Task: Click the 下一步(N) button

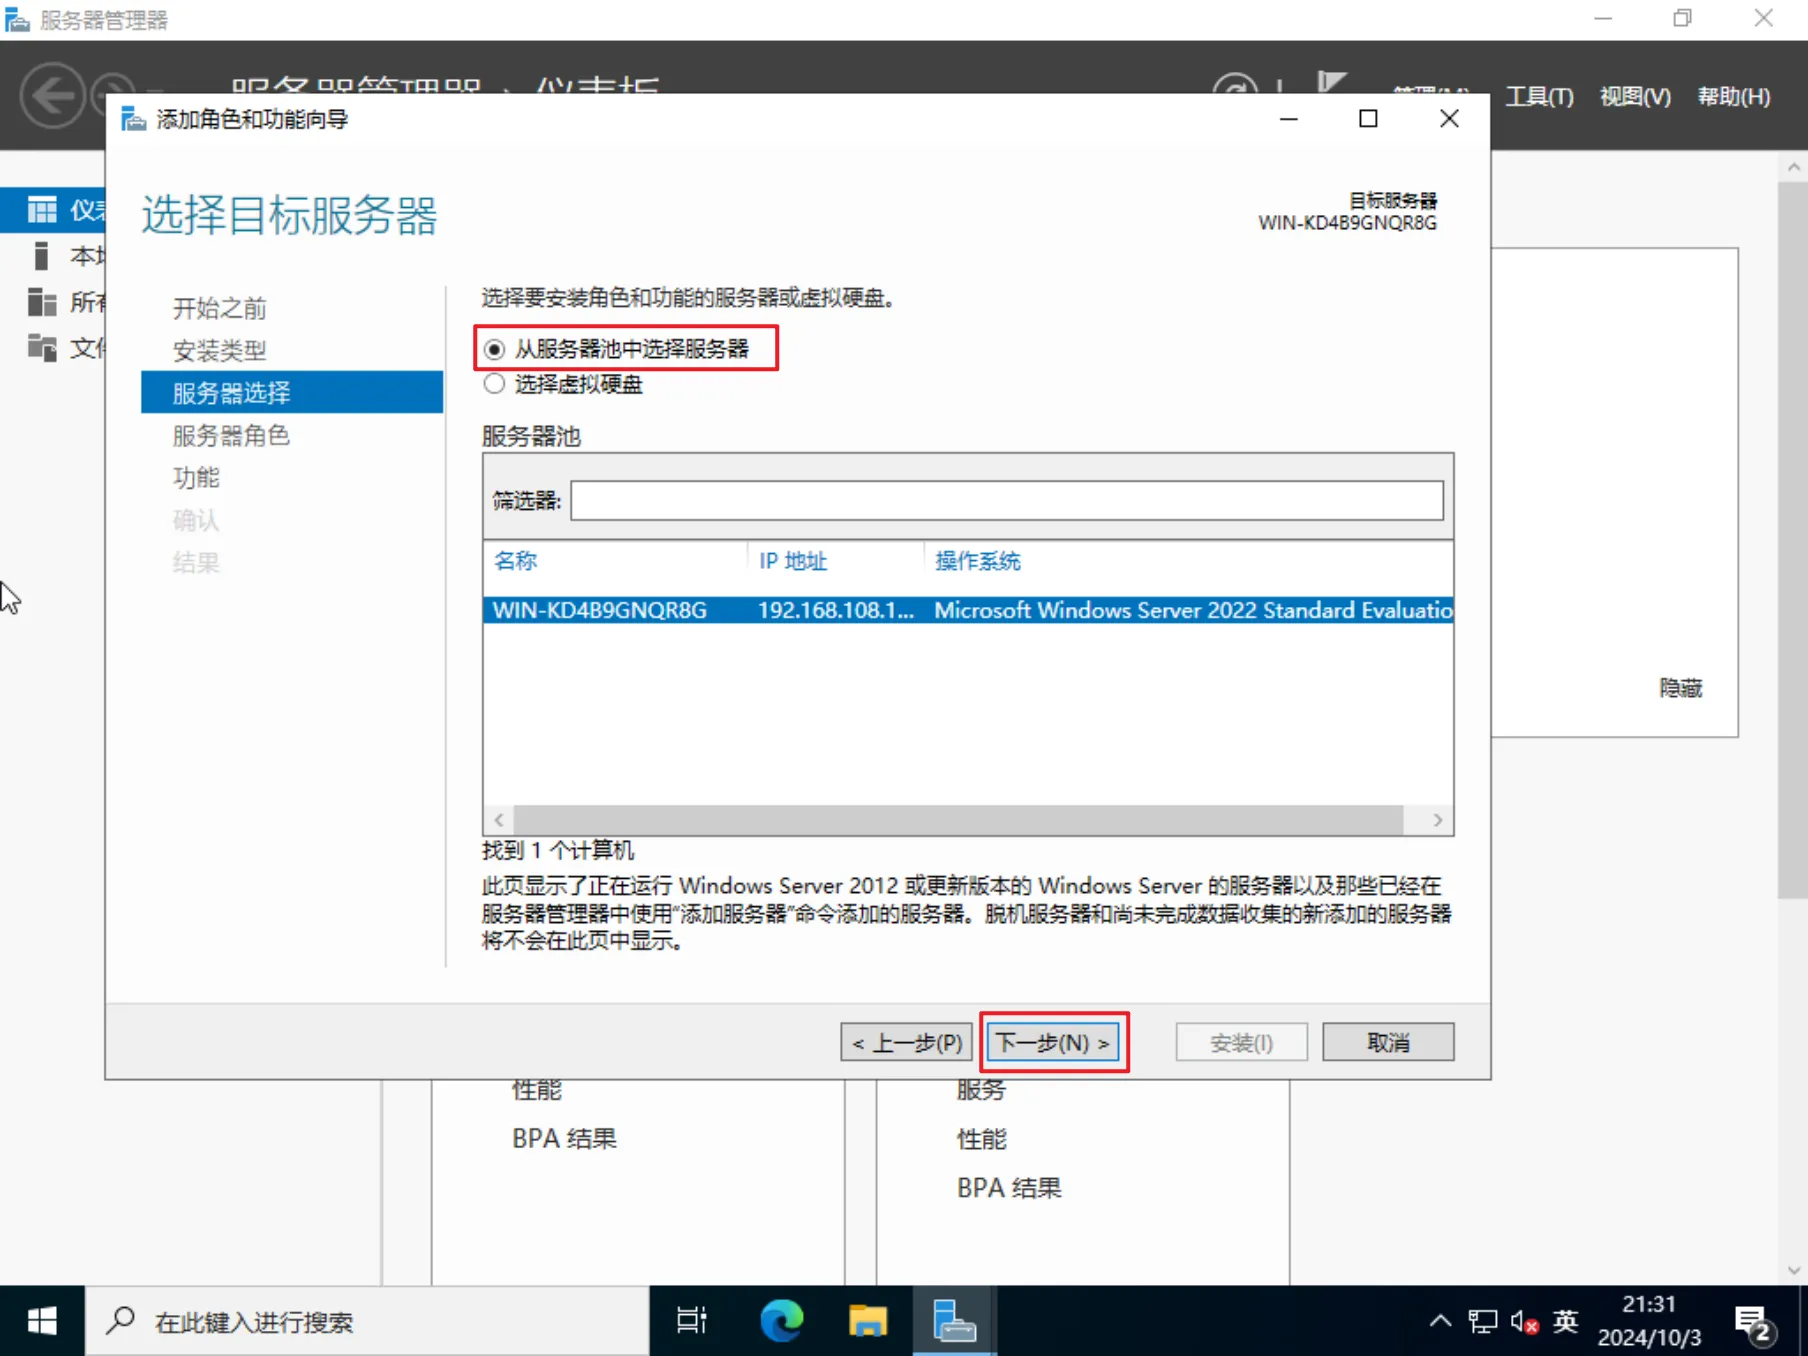Action: click(x=1053, y=1042)
